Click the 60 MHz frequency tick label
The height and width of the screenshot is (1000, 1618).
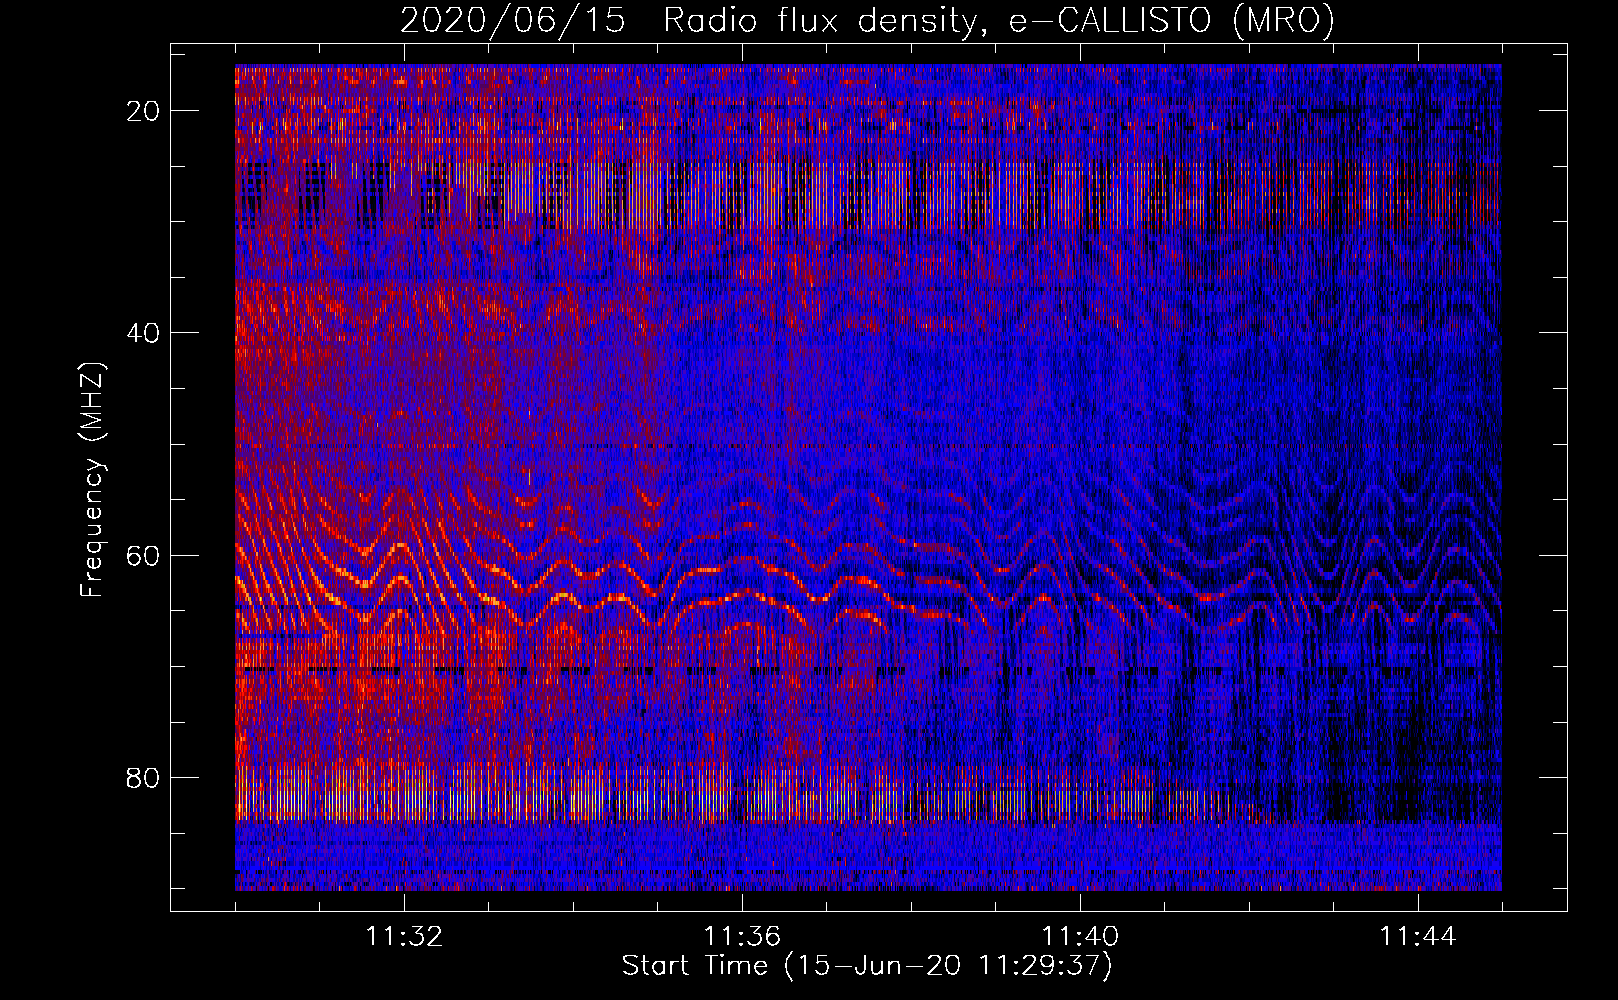[x=144, y=555]
